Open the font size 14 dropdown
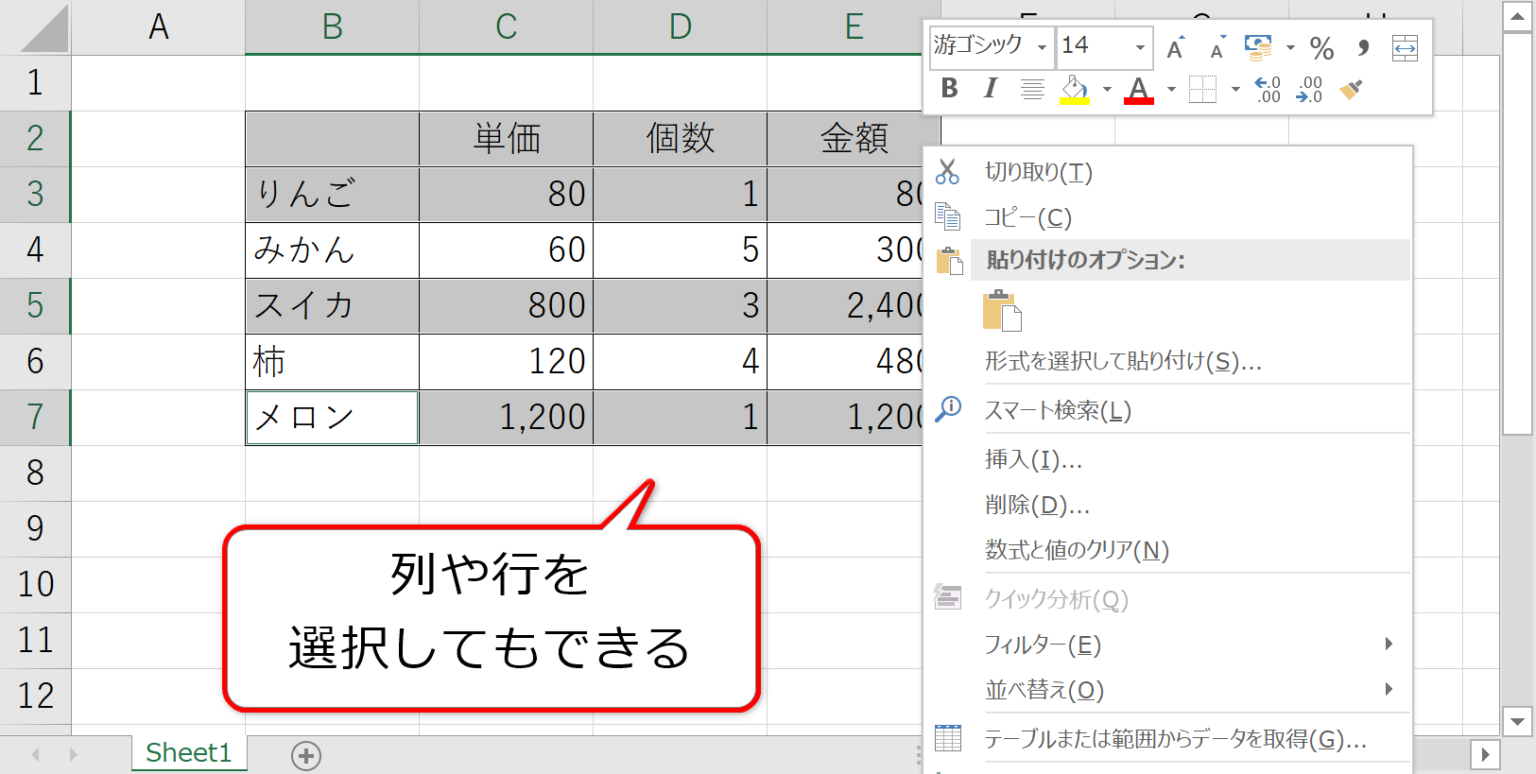1536x774 pixels. (1140, 47)
